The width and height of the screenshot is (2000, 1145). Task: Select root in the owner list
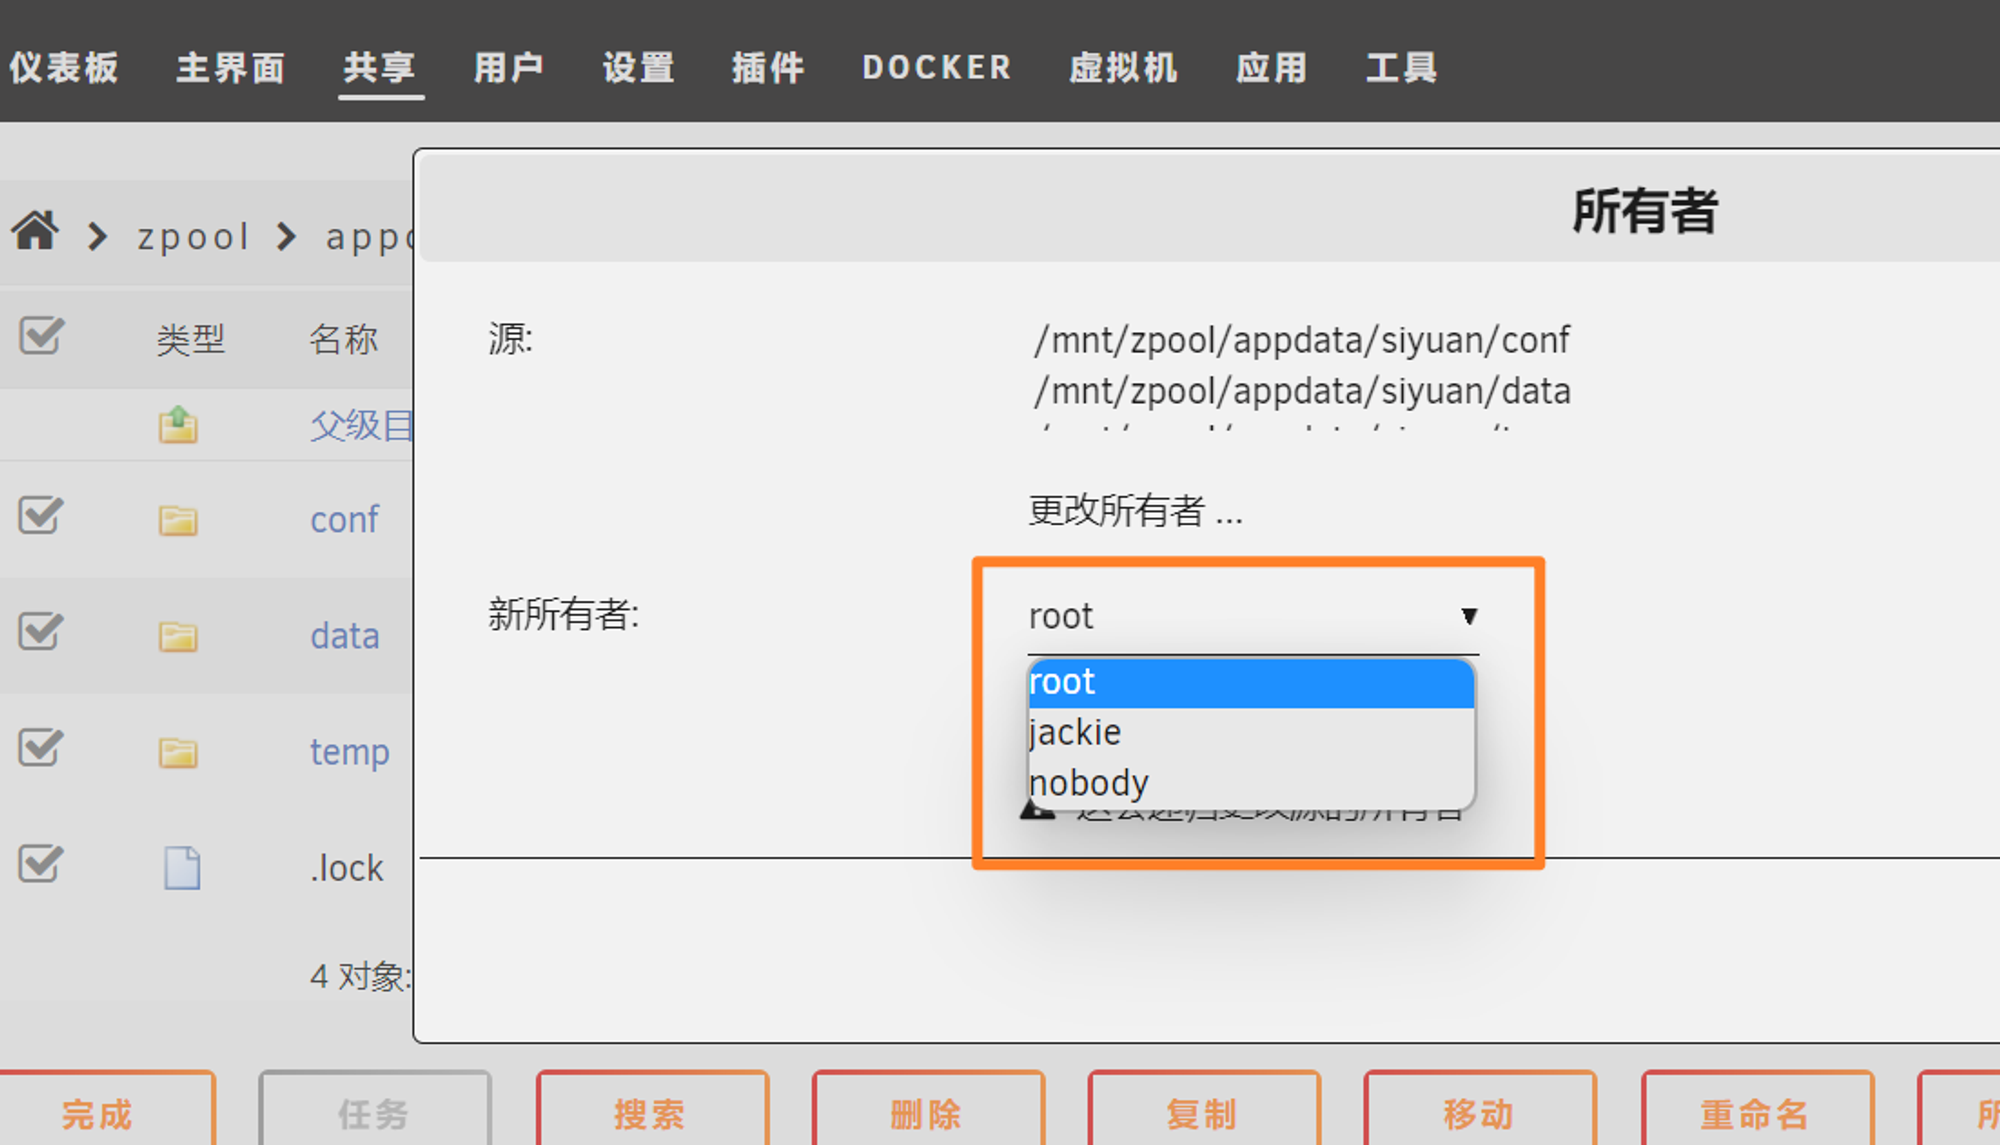pyautogui.click(x=1251, y=682)
